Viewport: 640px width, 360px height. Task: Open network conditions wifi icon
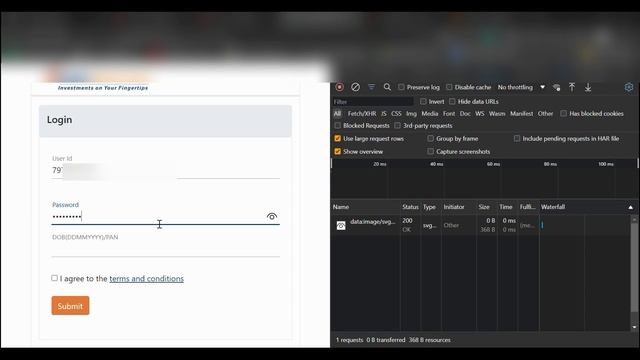pos(556,87)
